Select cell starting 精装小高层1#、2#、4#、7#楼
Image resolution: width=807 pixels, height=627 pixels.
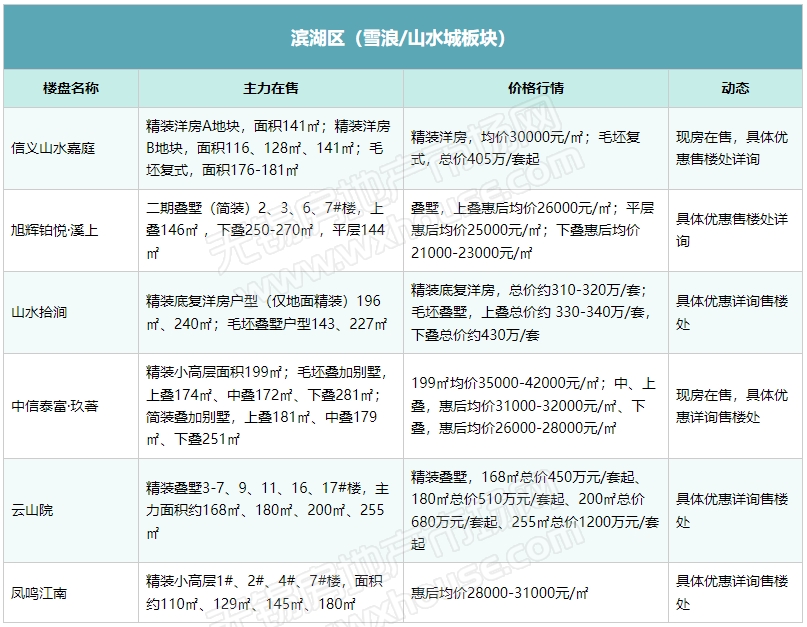tap(271, 593)
